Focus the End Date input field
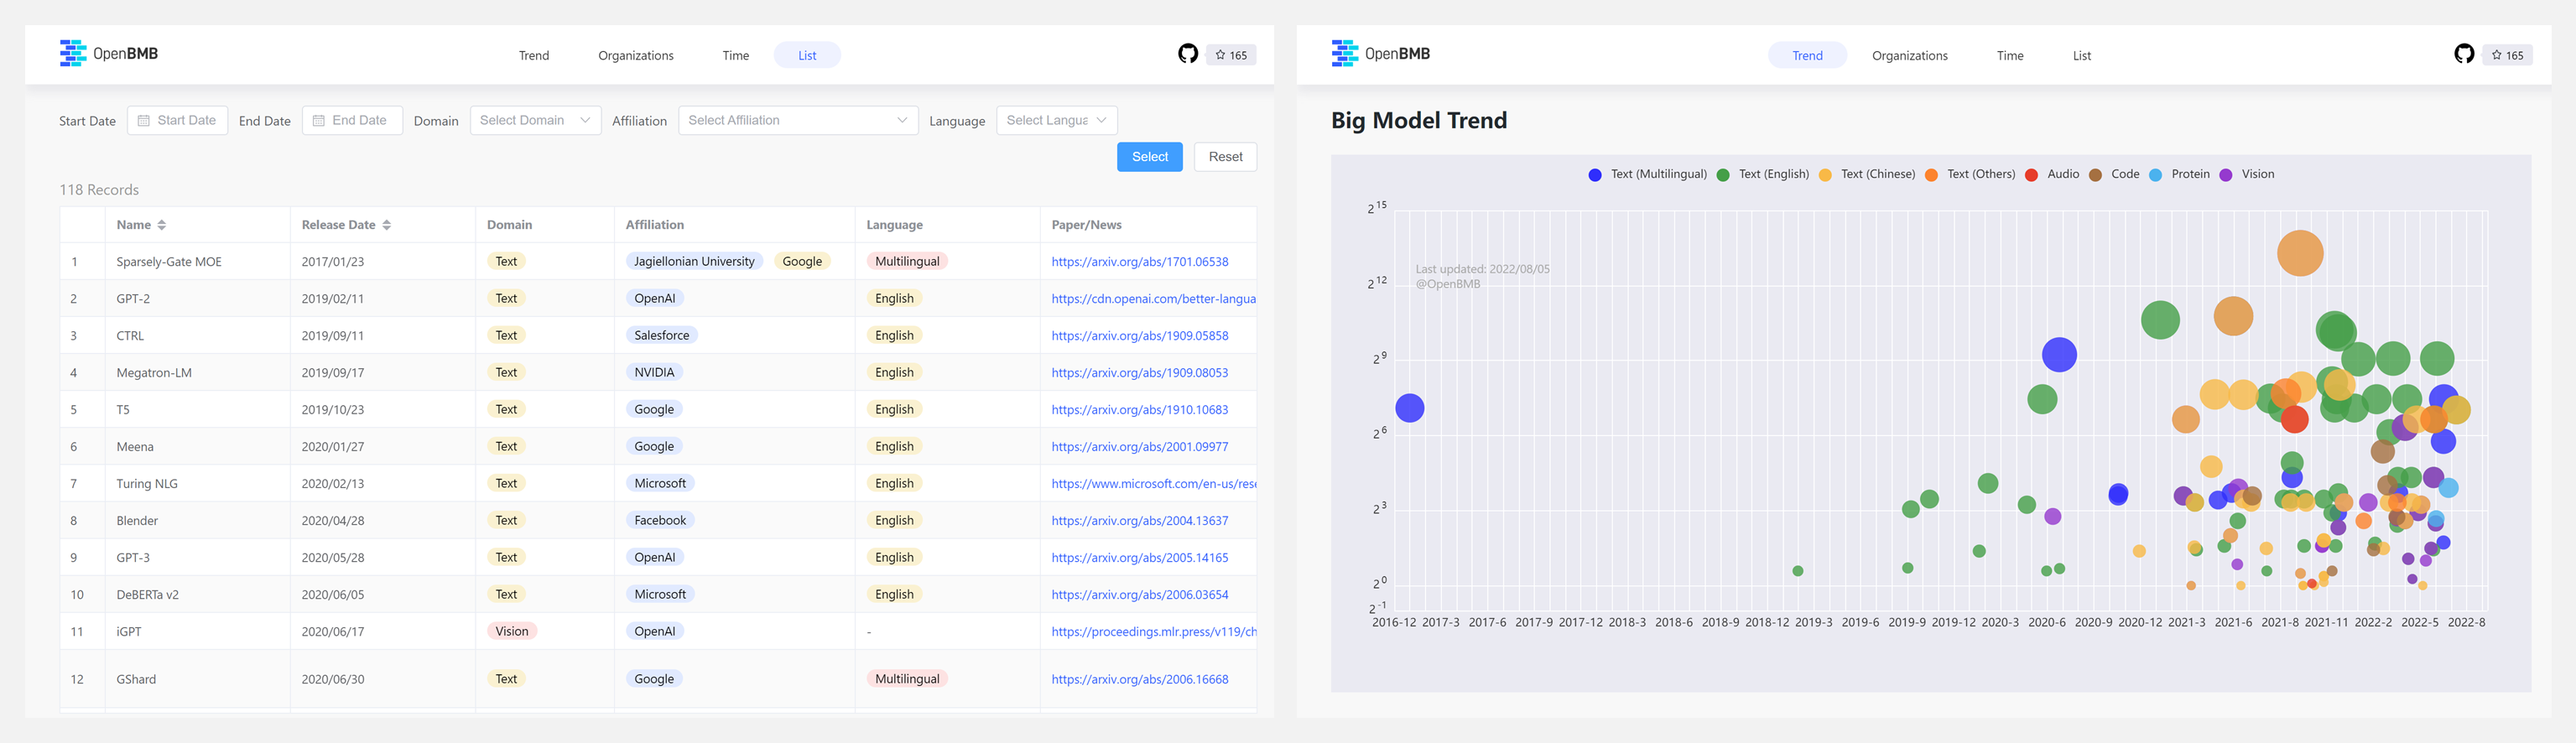The height and width of the screenshot is (743, 2576). [352, 120]
